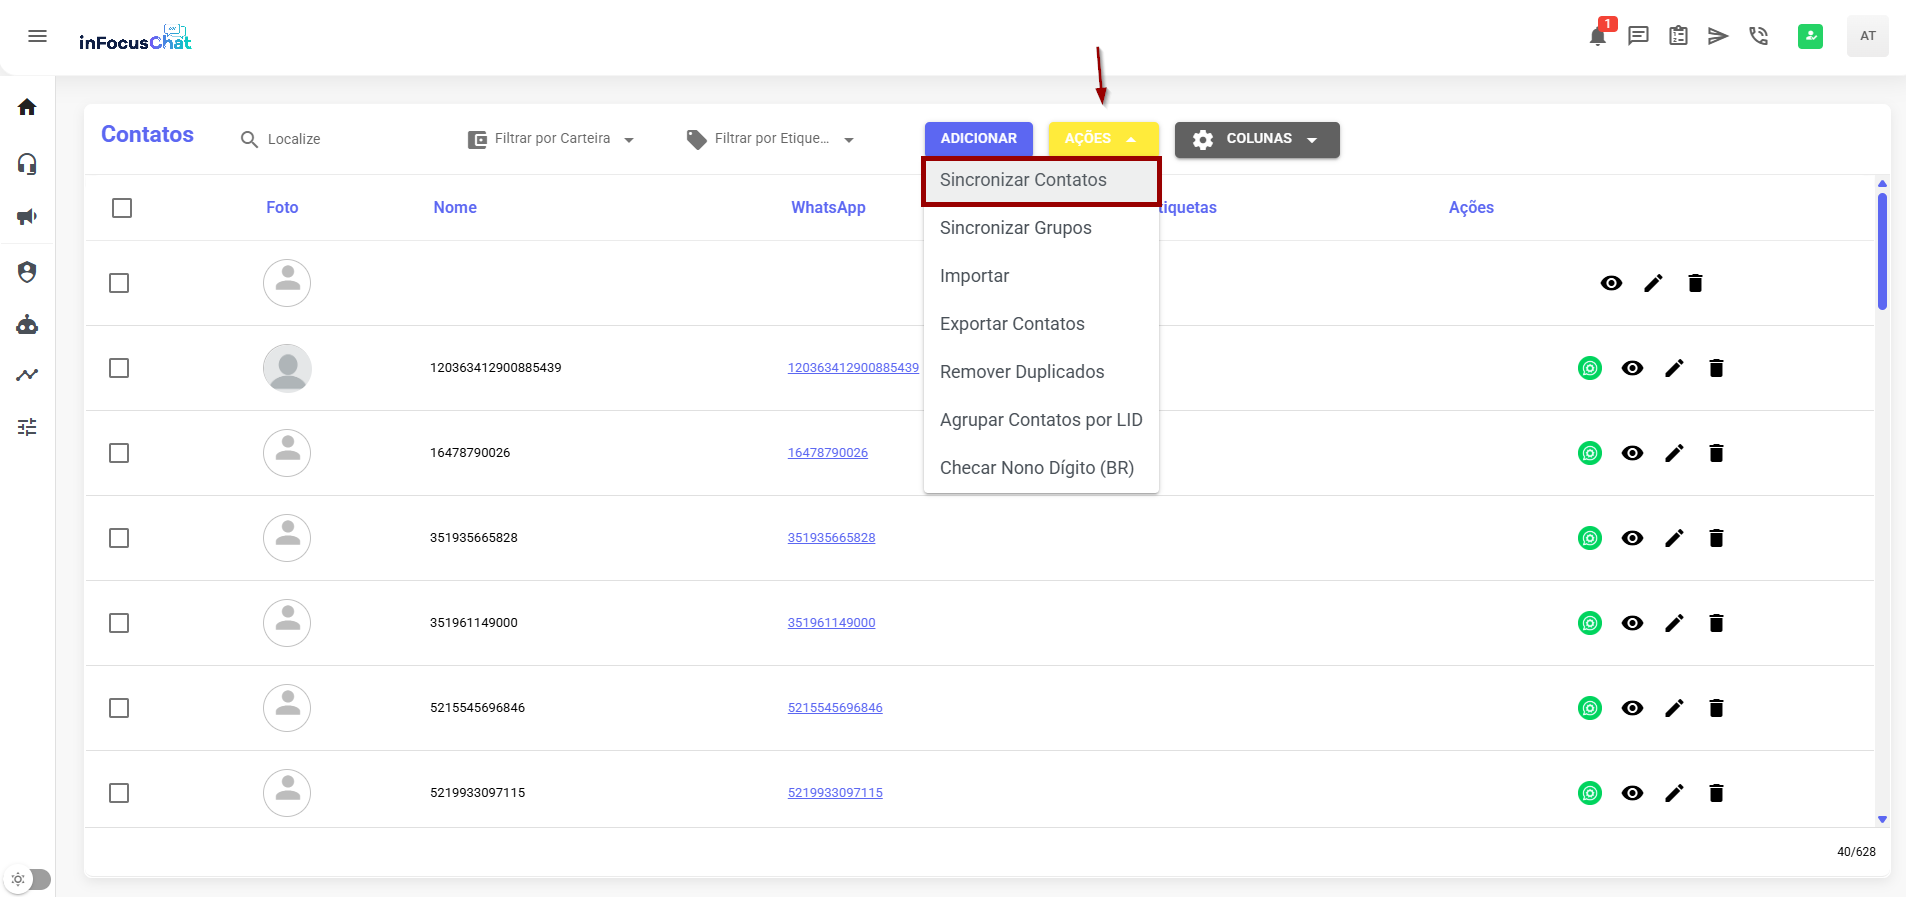Delete contact 351935665828 using trash icon
Viewport: 1906px width, 897px height.
(x=1716, y=538)
